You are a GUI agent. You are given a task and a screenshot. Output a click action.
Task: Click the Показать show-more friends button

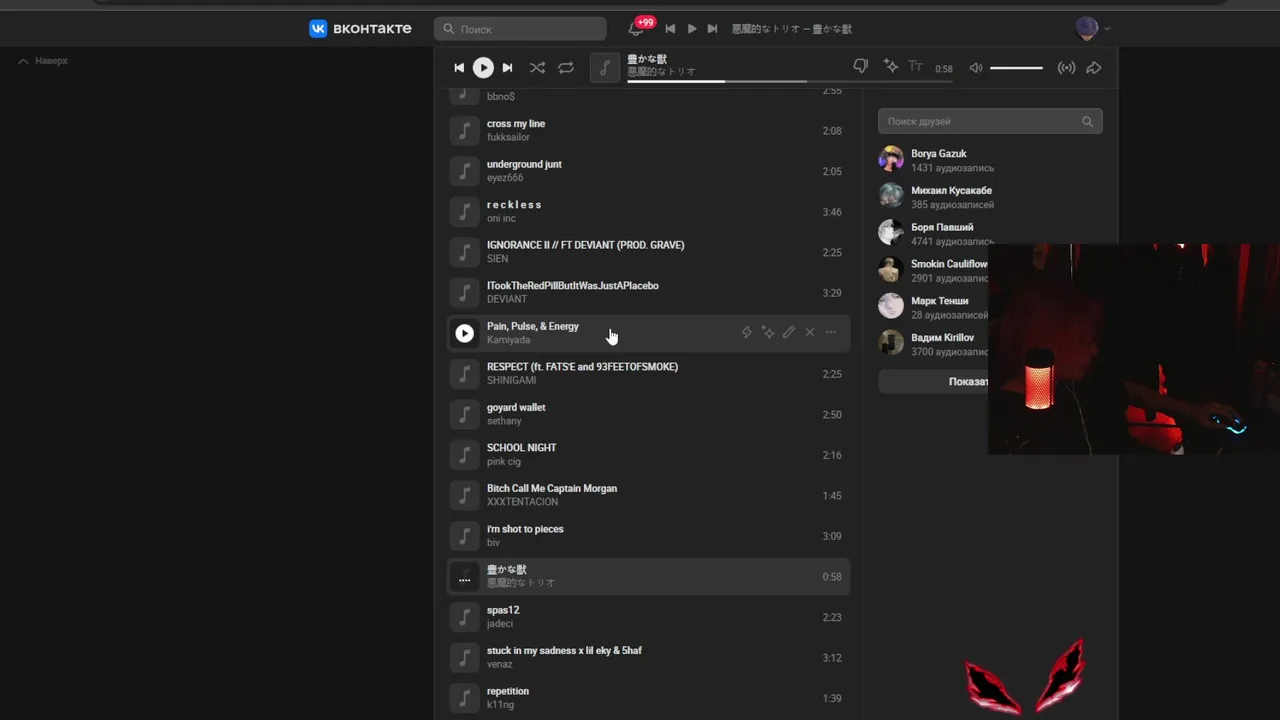[933, 381]
